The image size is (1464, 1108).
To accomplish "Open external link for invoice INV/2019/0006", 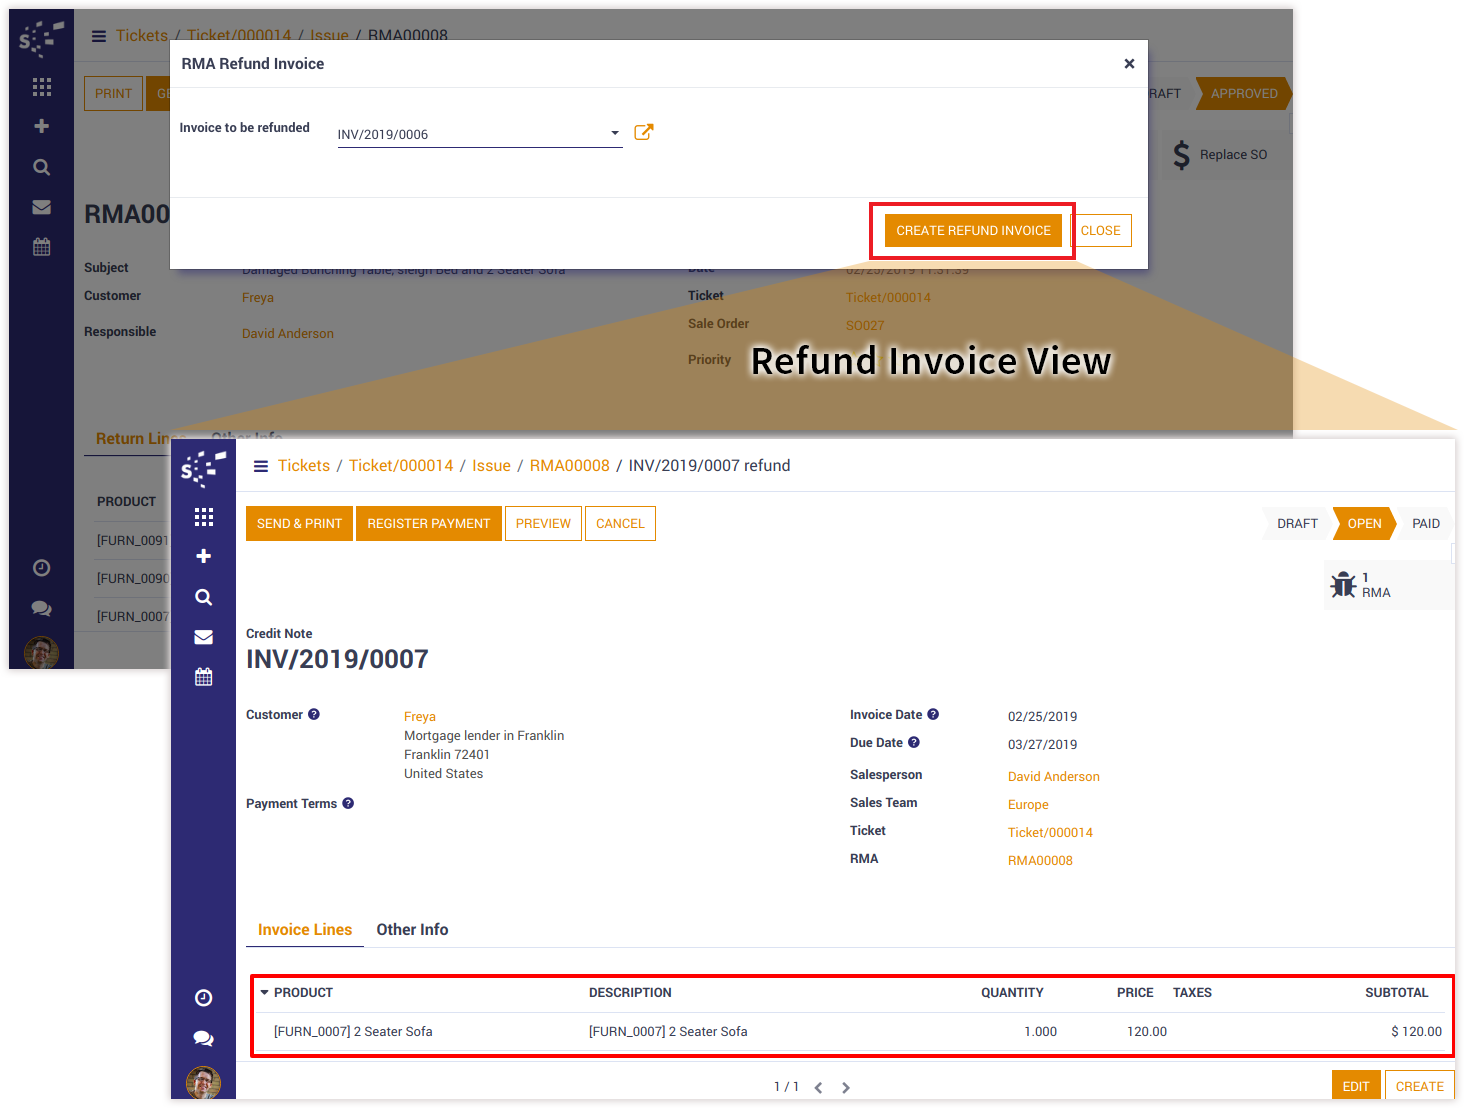I will click(644, 132).
